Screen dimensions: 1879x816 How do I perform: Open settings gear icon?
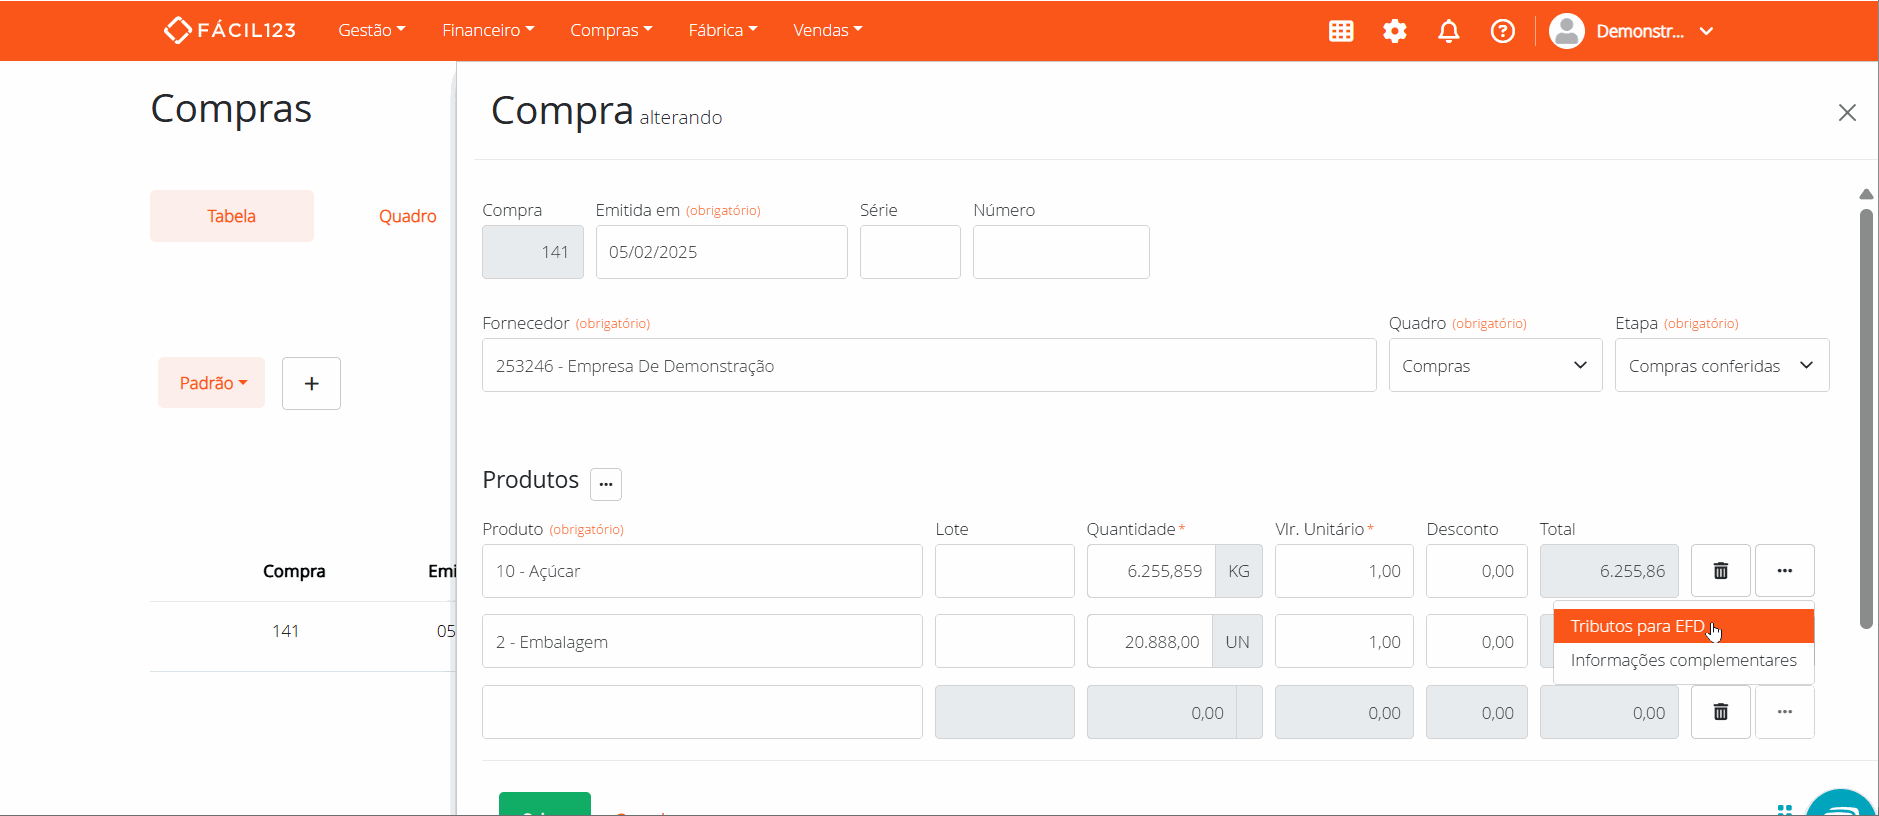[1395, 31]
